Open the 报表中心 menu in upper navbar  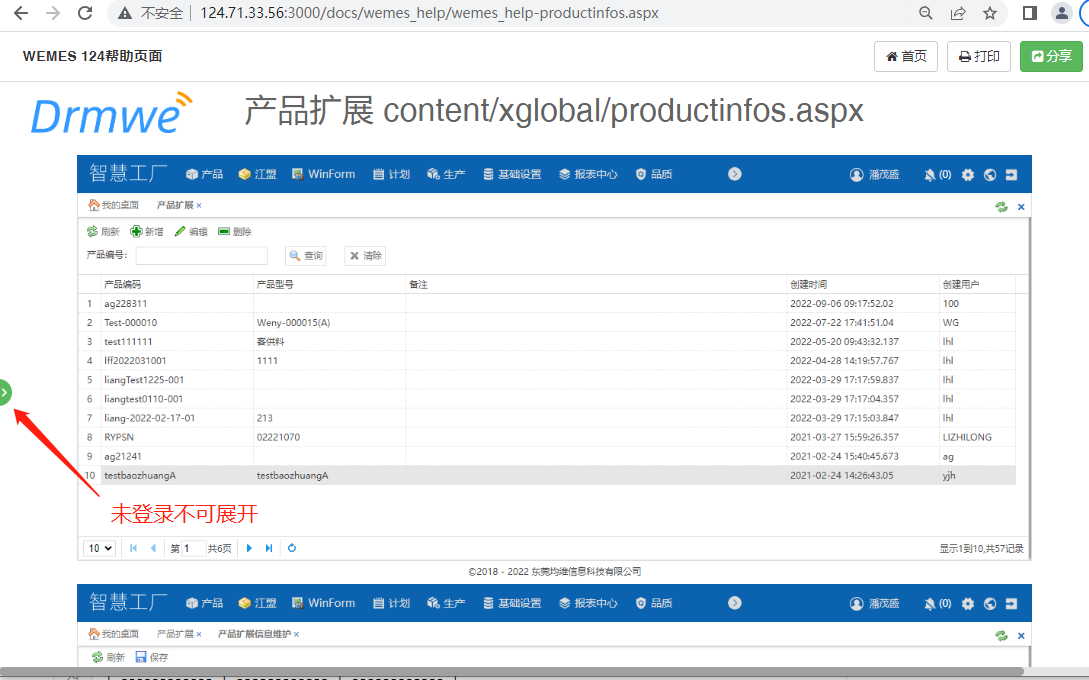click(588, 174)
